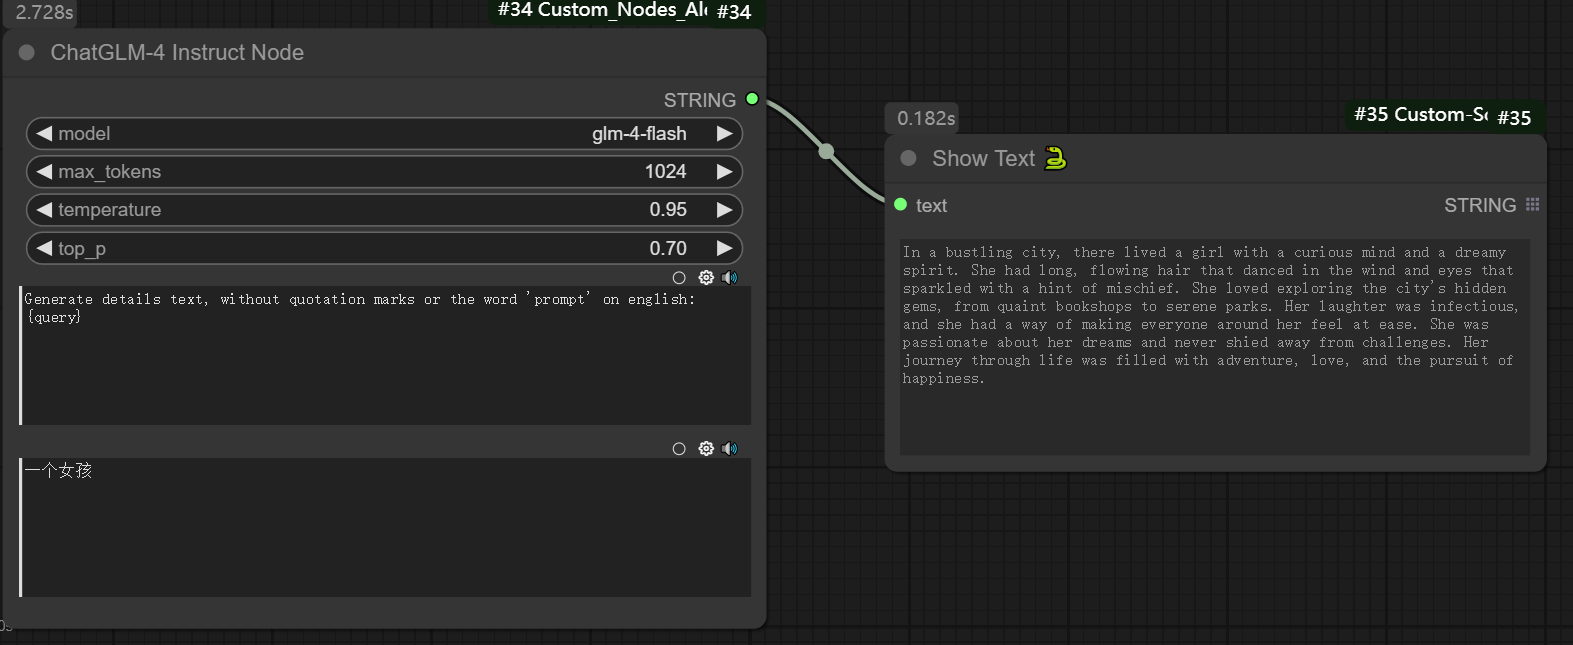
Task: Collapse the ChatGLM-4 Instruct Node via title dot
Action: click(x=27, y=53)
